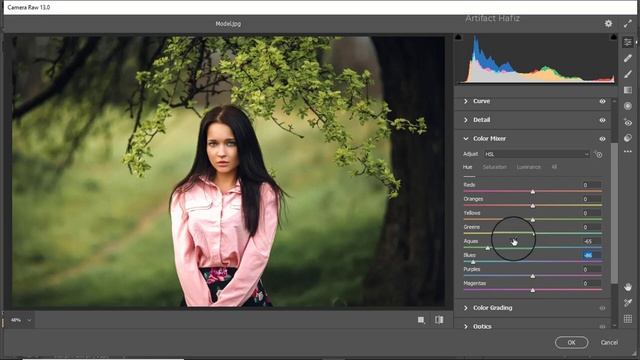Expand the Color Grading panel
The image size is (640, 360).
point(466,308)
